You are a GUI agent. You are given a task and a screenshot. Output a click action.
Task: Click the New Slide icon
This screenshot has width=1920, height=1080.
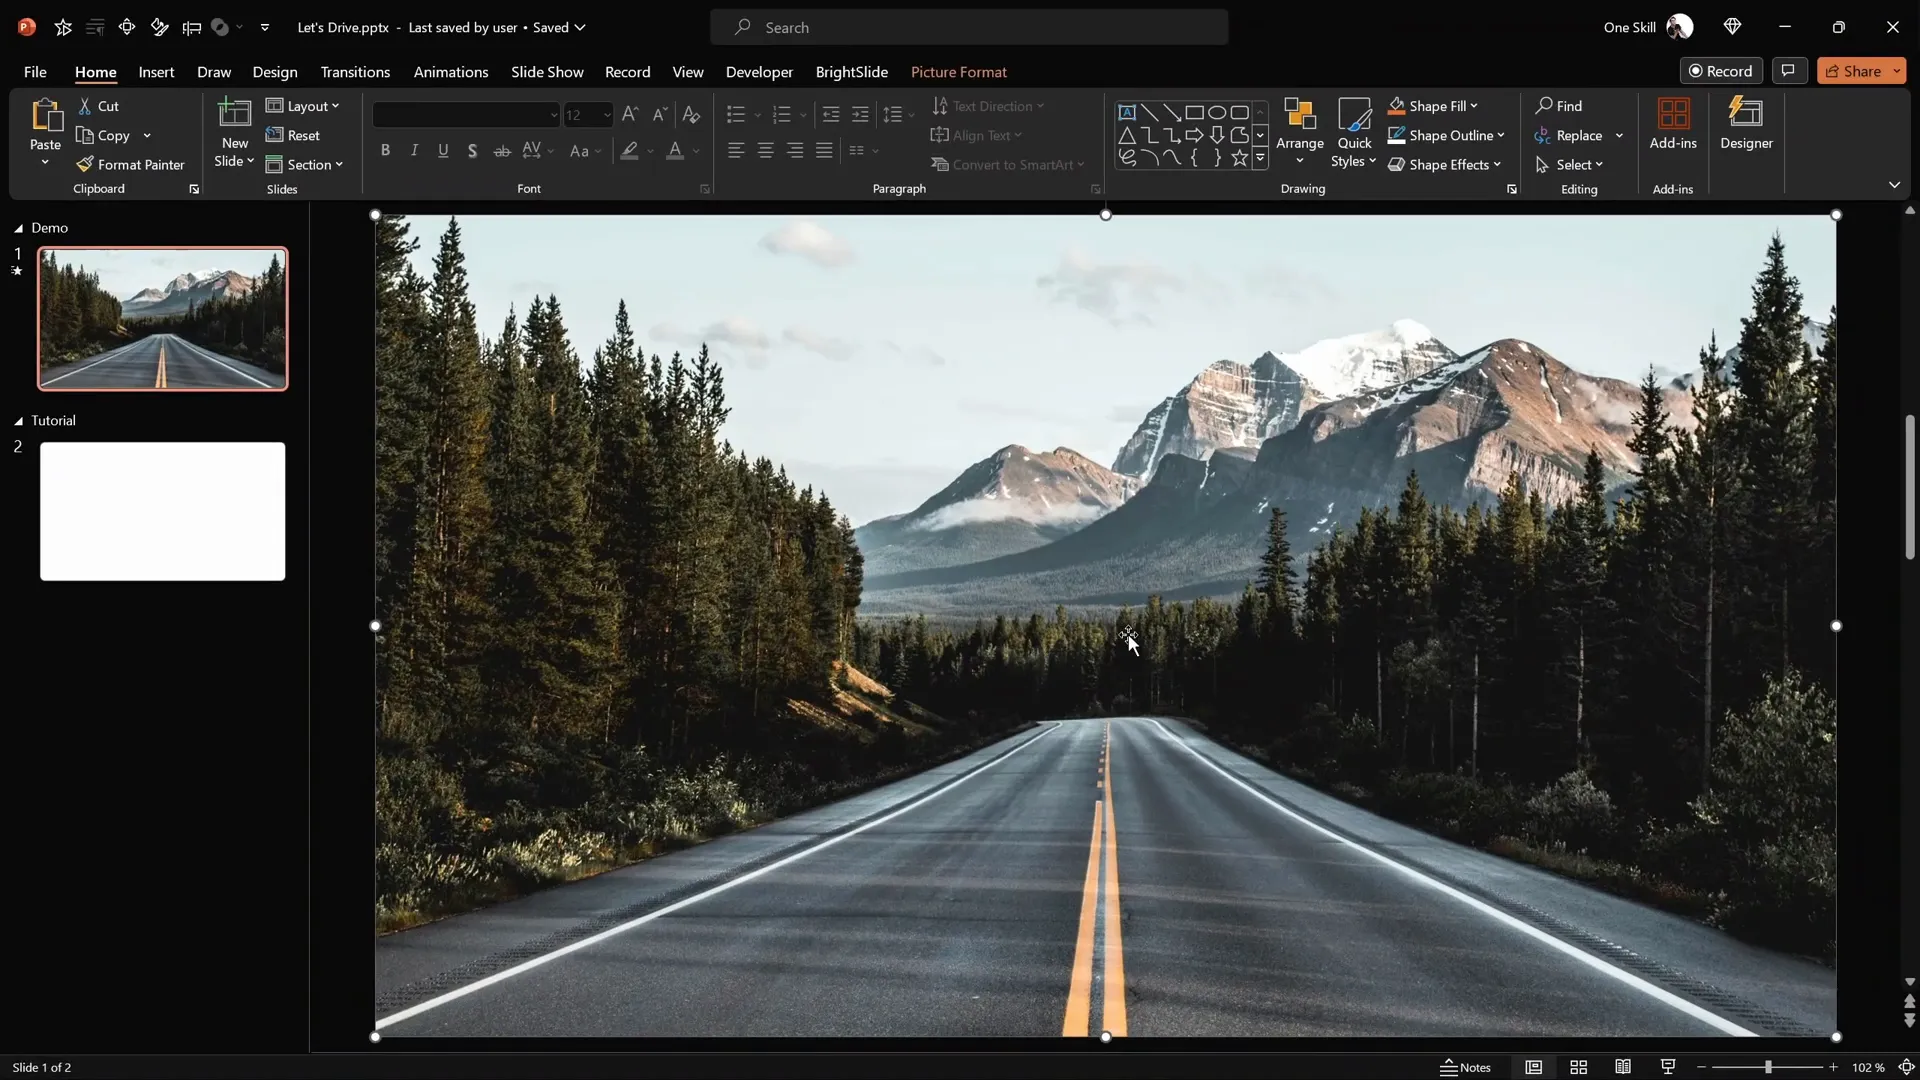pos(234,113)
